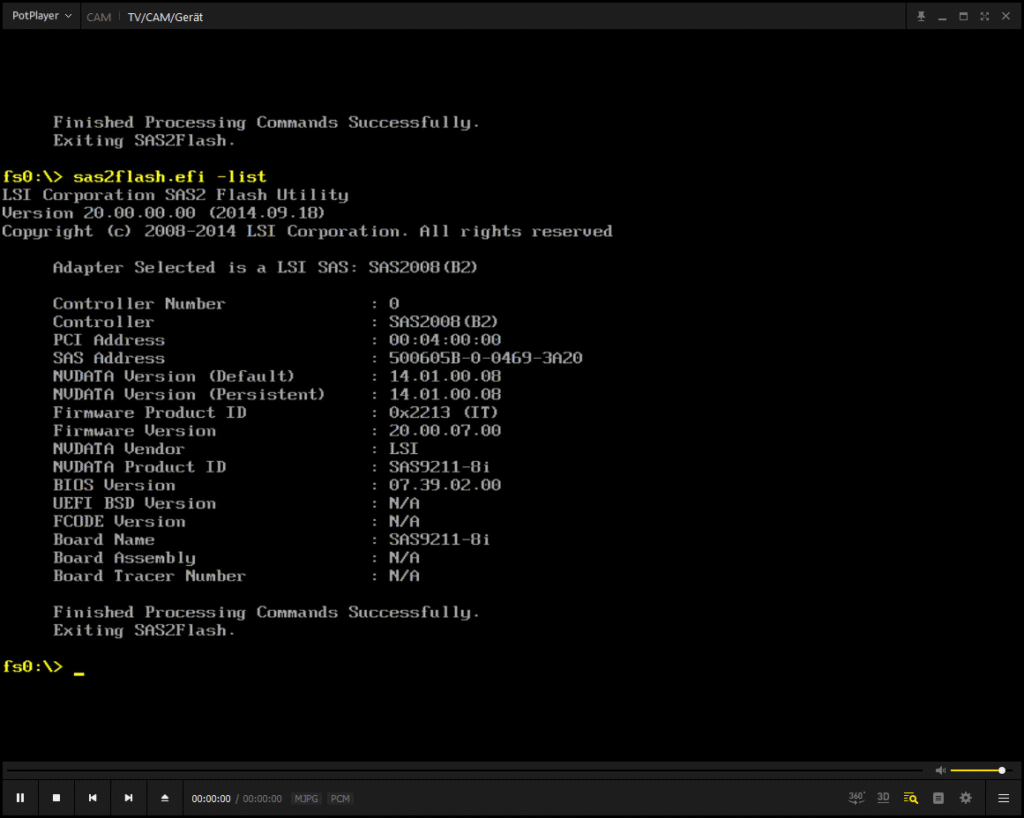Toggle 3D video mode
Viewport: 1024px width, 818px height.
pyautogui.click(x=883, y=797)
